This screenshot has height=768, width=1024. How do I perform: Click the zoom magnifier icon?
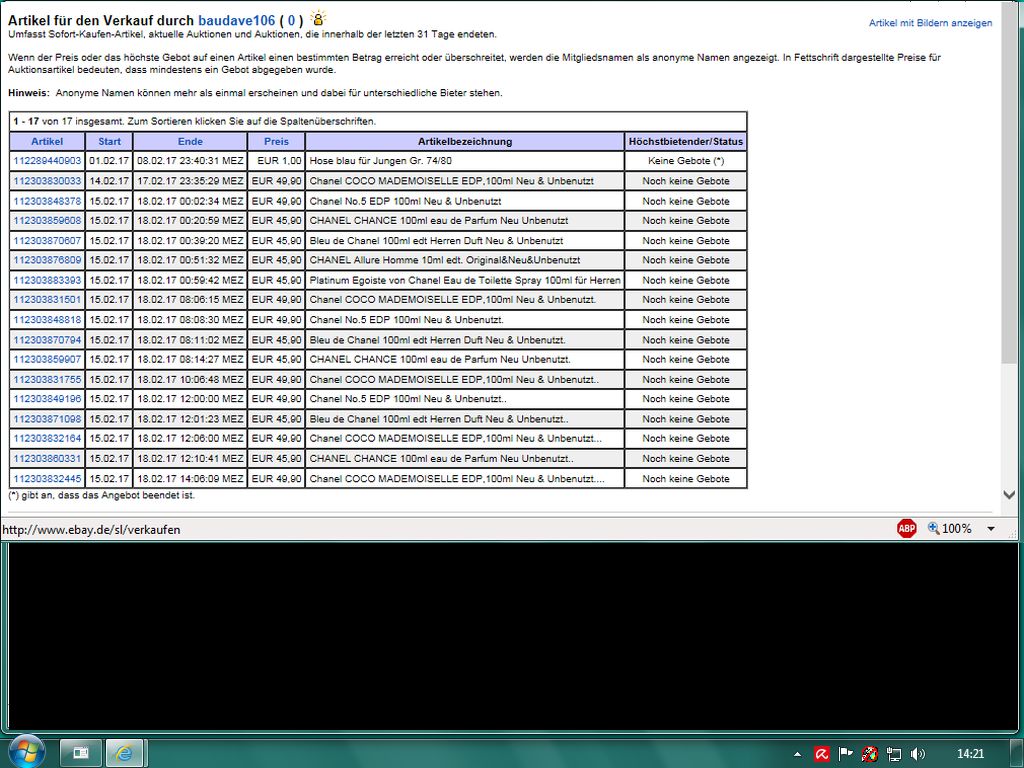934,528
